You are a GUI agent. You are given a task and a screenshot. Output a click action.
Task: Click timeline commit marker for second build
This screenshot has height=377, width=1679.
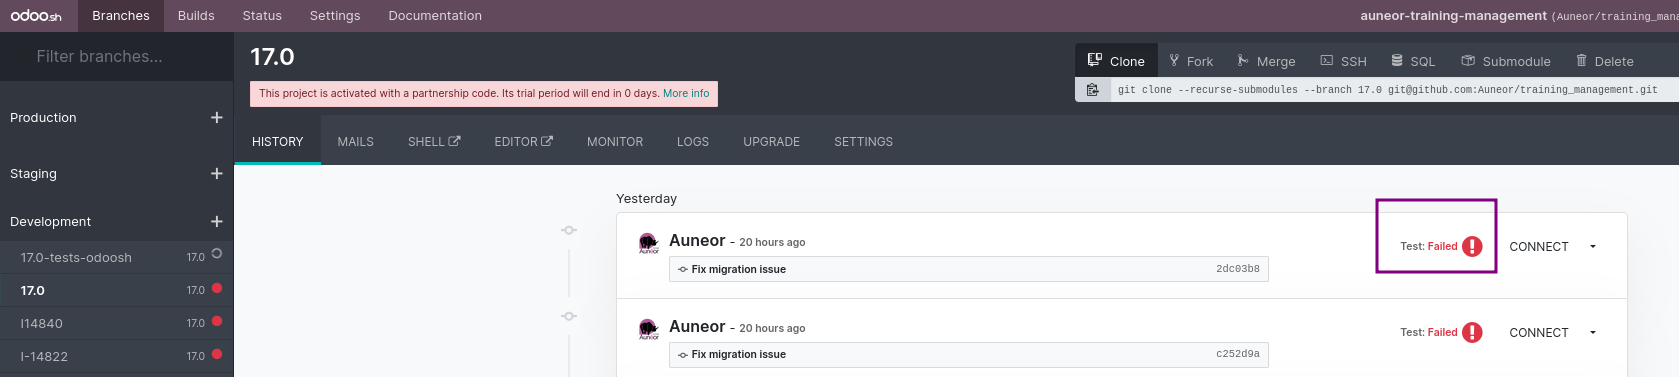569,316
